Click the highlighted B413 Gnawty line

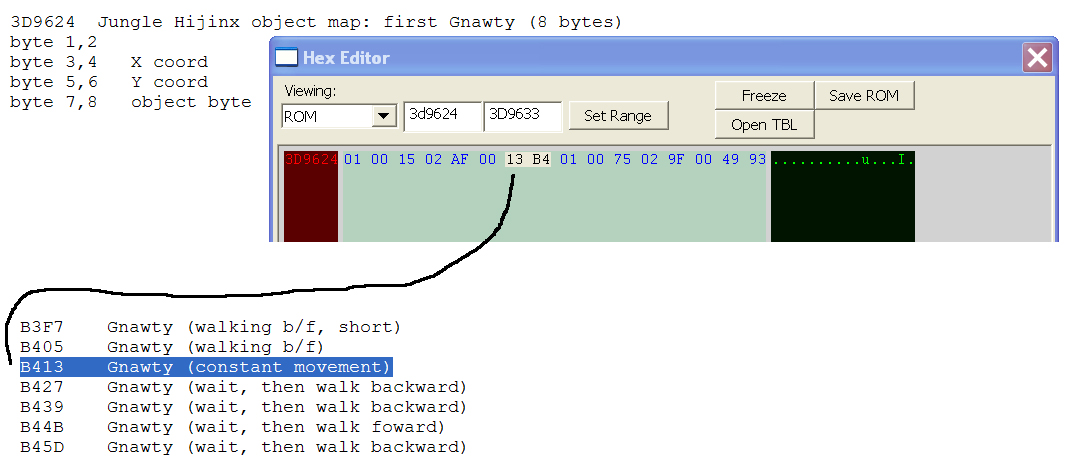pos(205,367)
